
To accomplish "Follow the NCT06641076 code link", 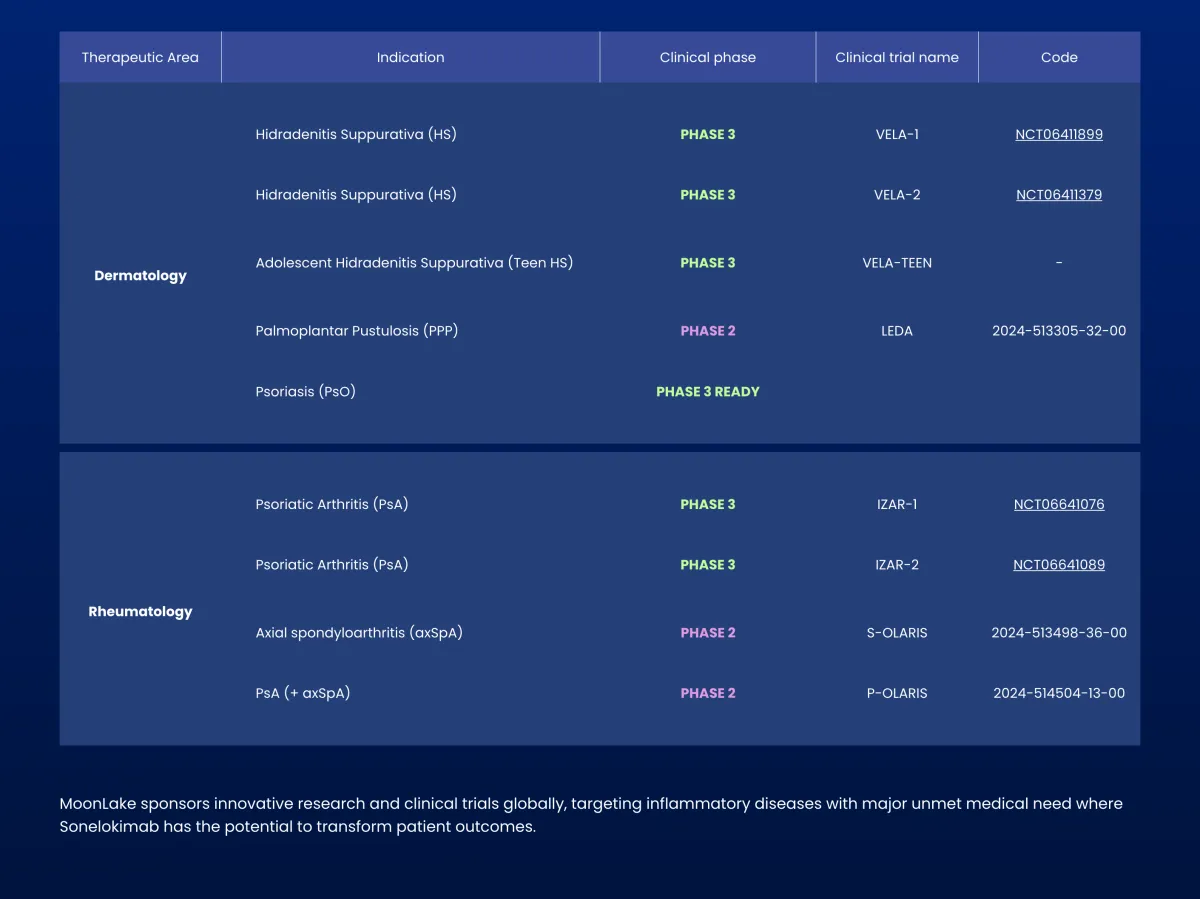I will 1058,504.
